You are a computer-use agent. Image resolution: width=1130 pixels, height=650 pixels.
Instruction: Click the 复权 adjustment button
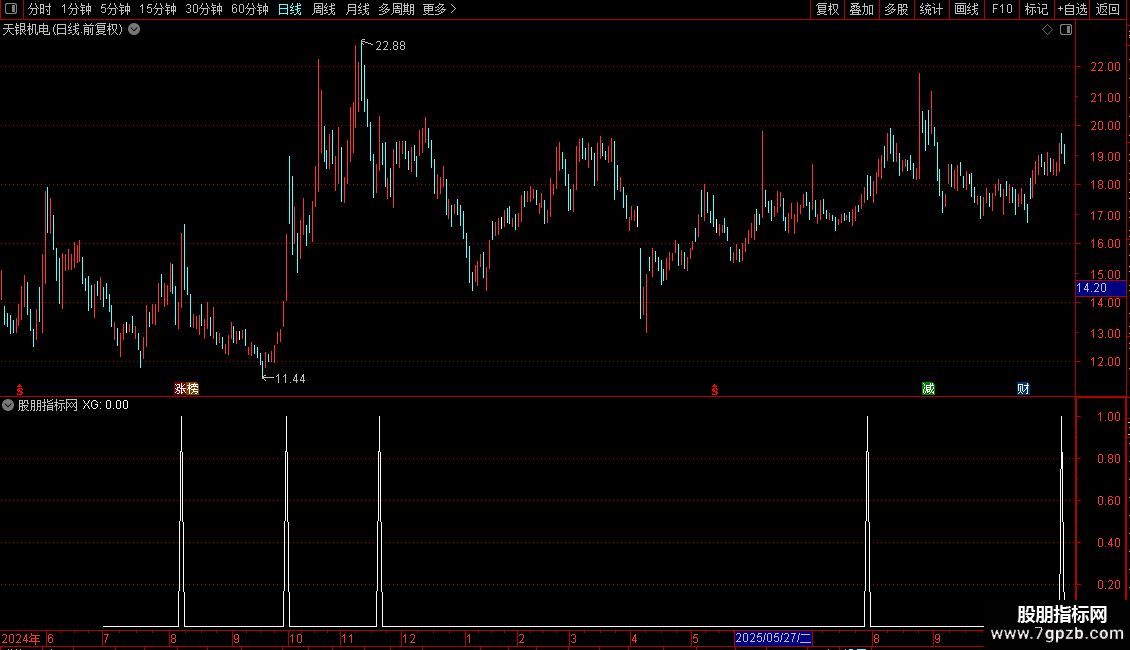click(827, 9)
